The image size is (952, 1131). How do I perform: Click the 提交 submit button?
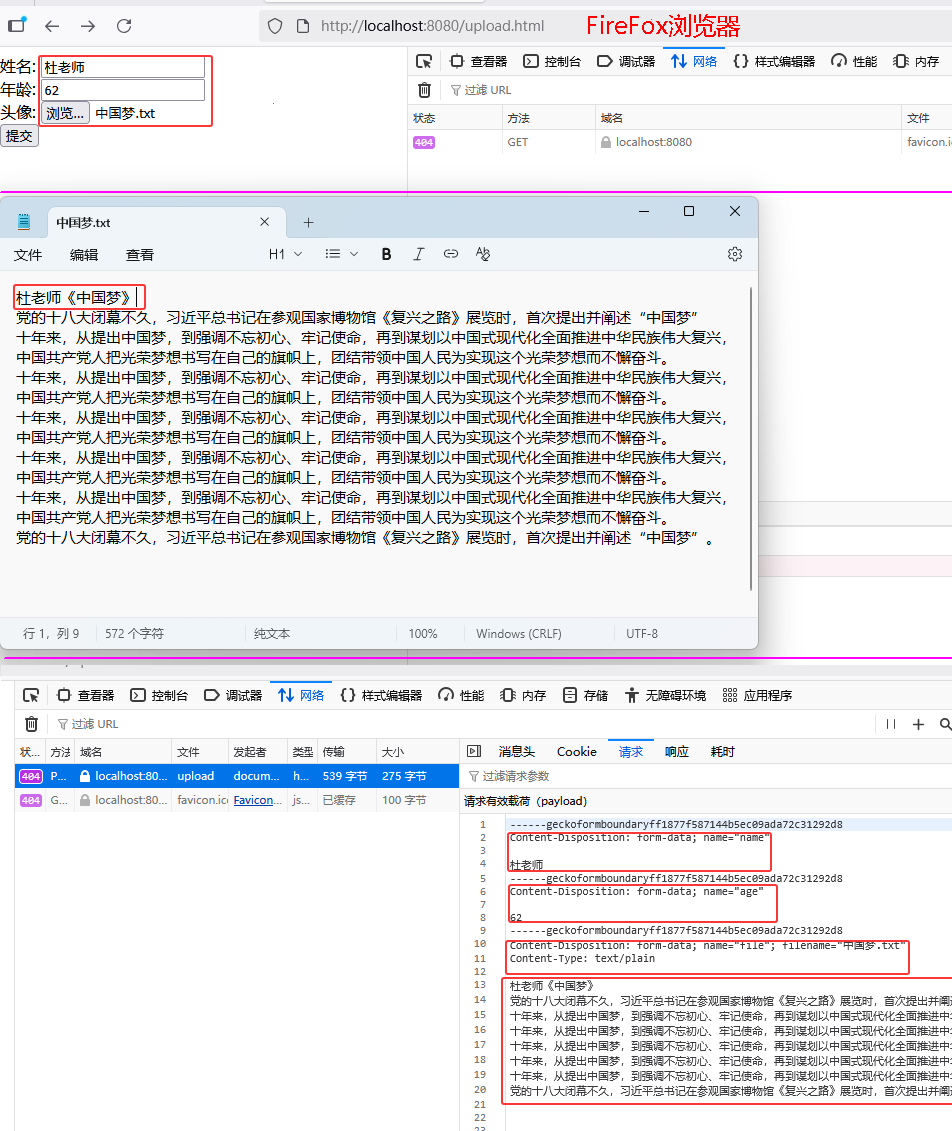click(x=19, y=136)
